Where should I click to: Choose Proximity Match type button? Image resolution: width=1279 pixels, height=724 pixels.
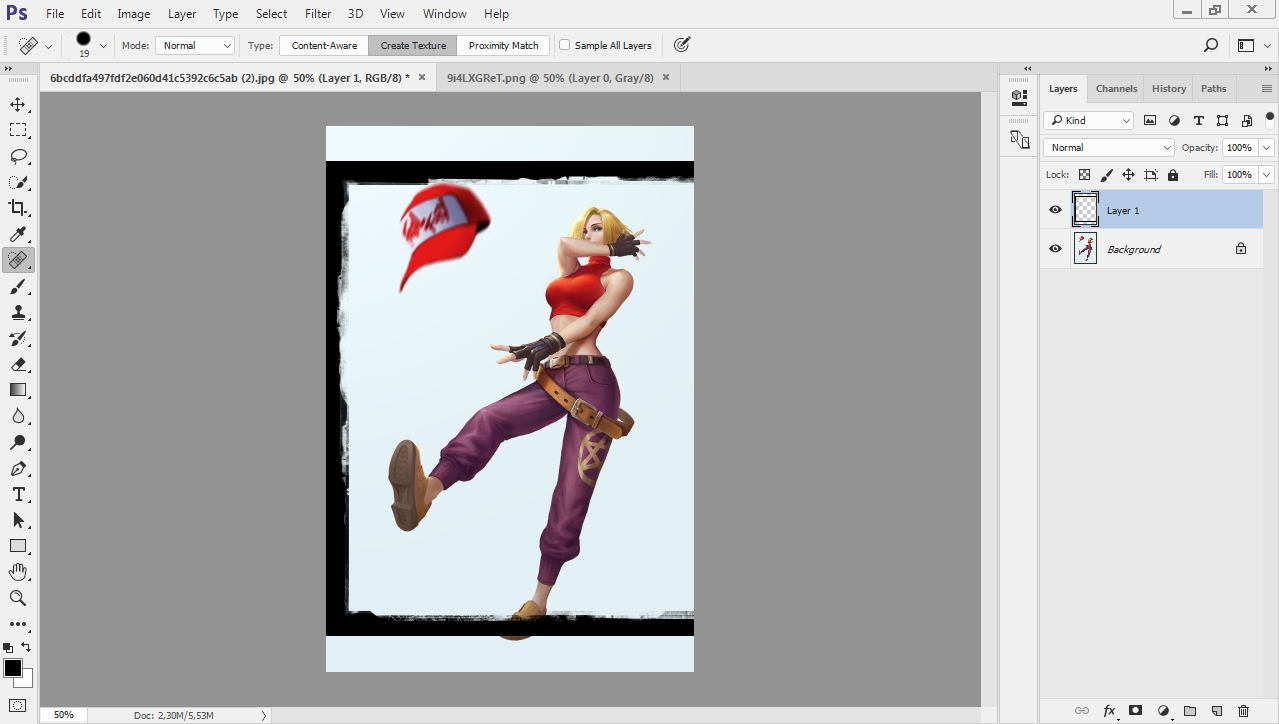(x=503, y=45)
